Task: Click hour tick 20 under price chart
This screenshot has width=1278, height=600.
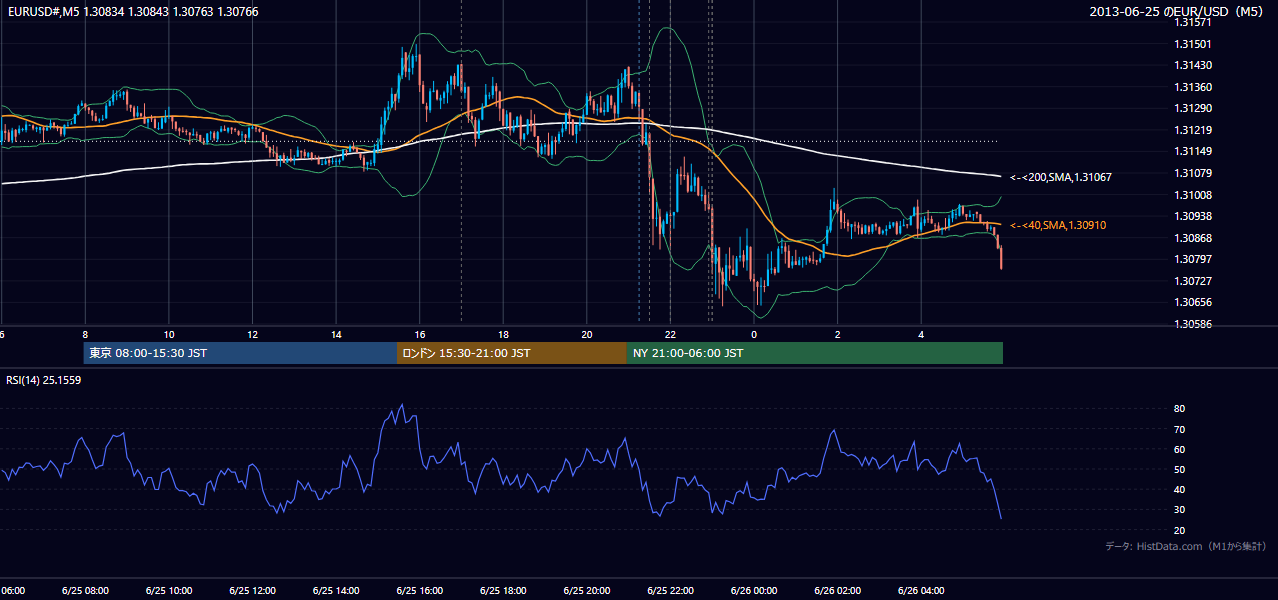Action: tap(587, 335)
